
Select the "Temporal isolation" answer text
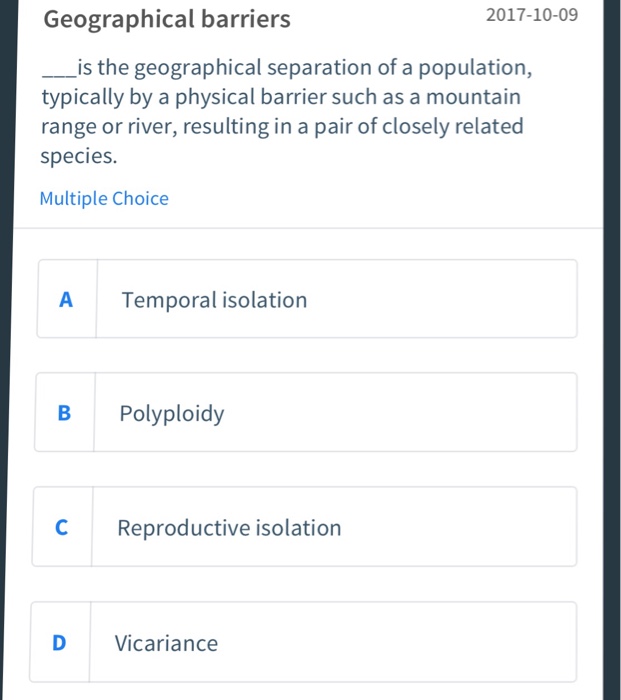point(214,300)
